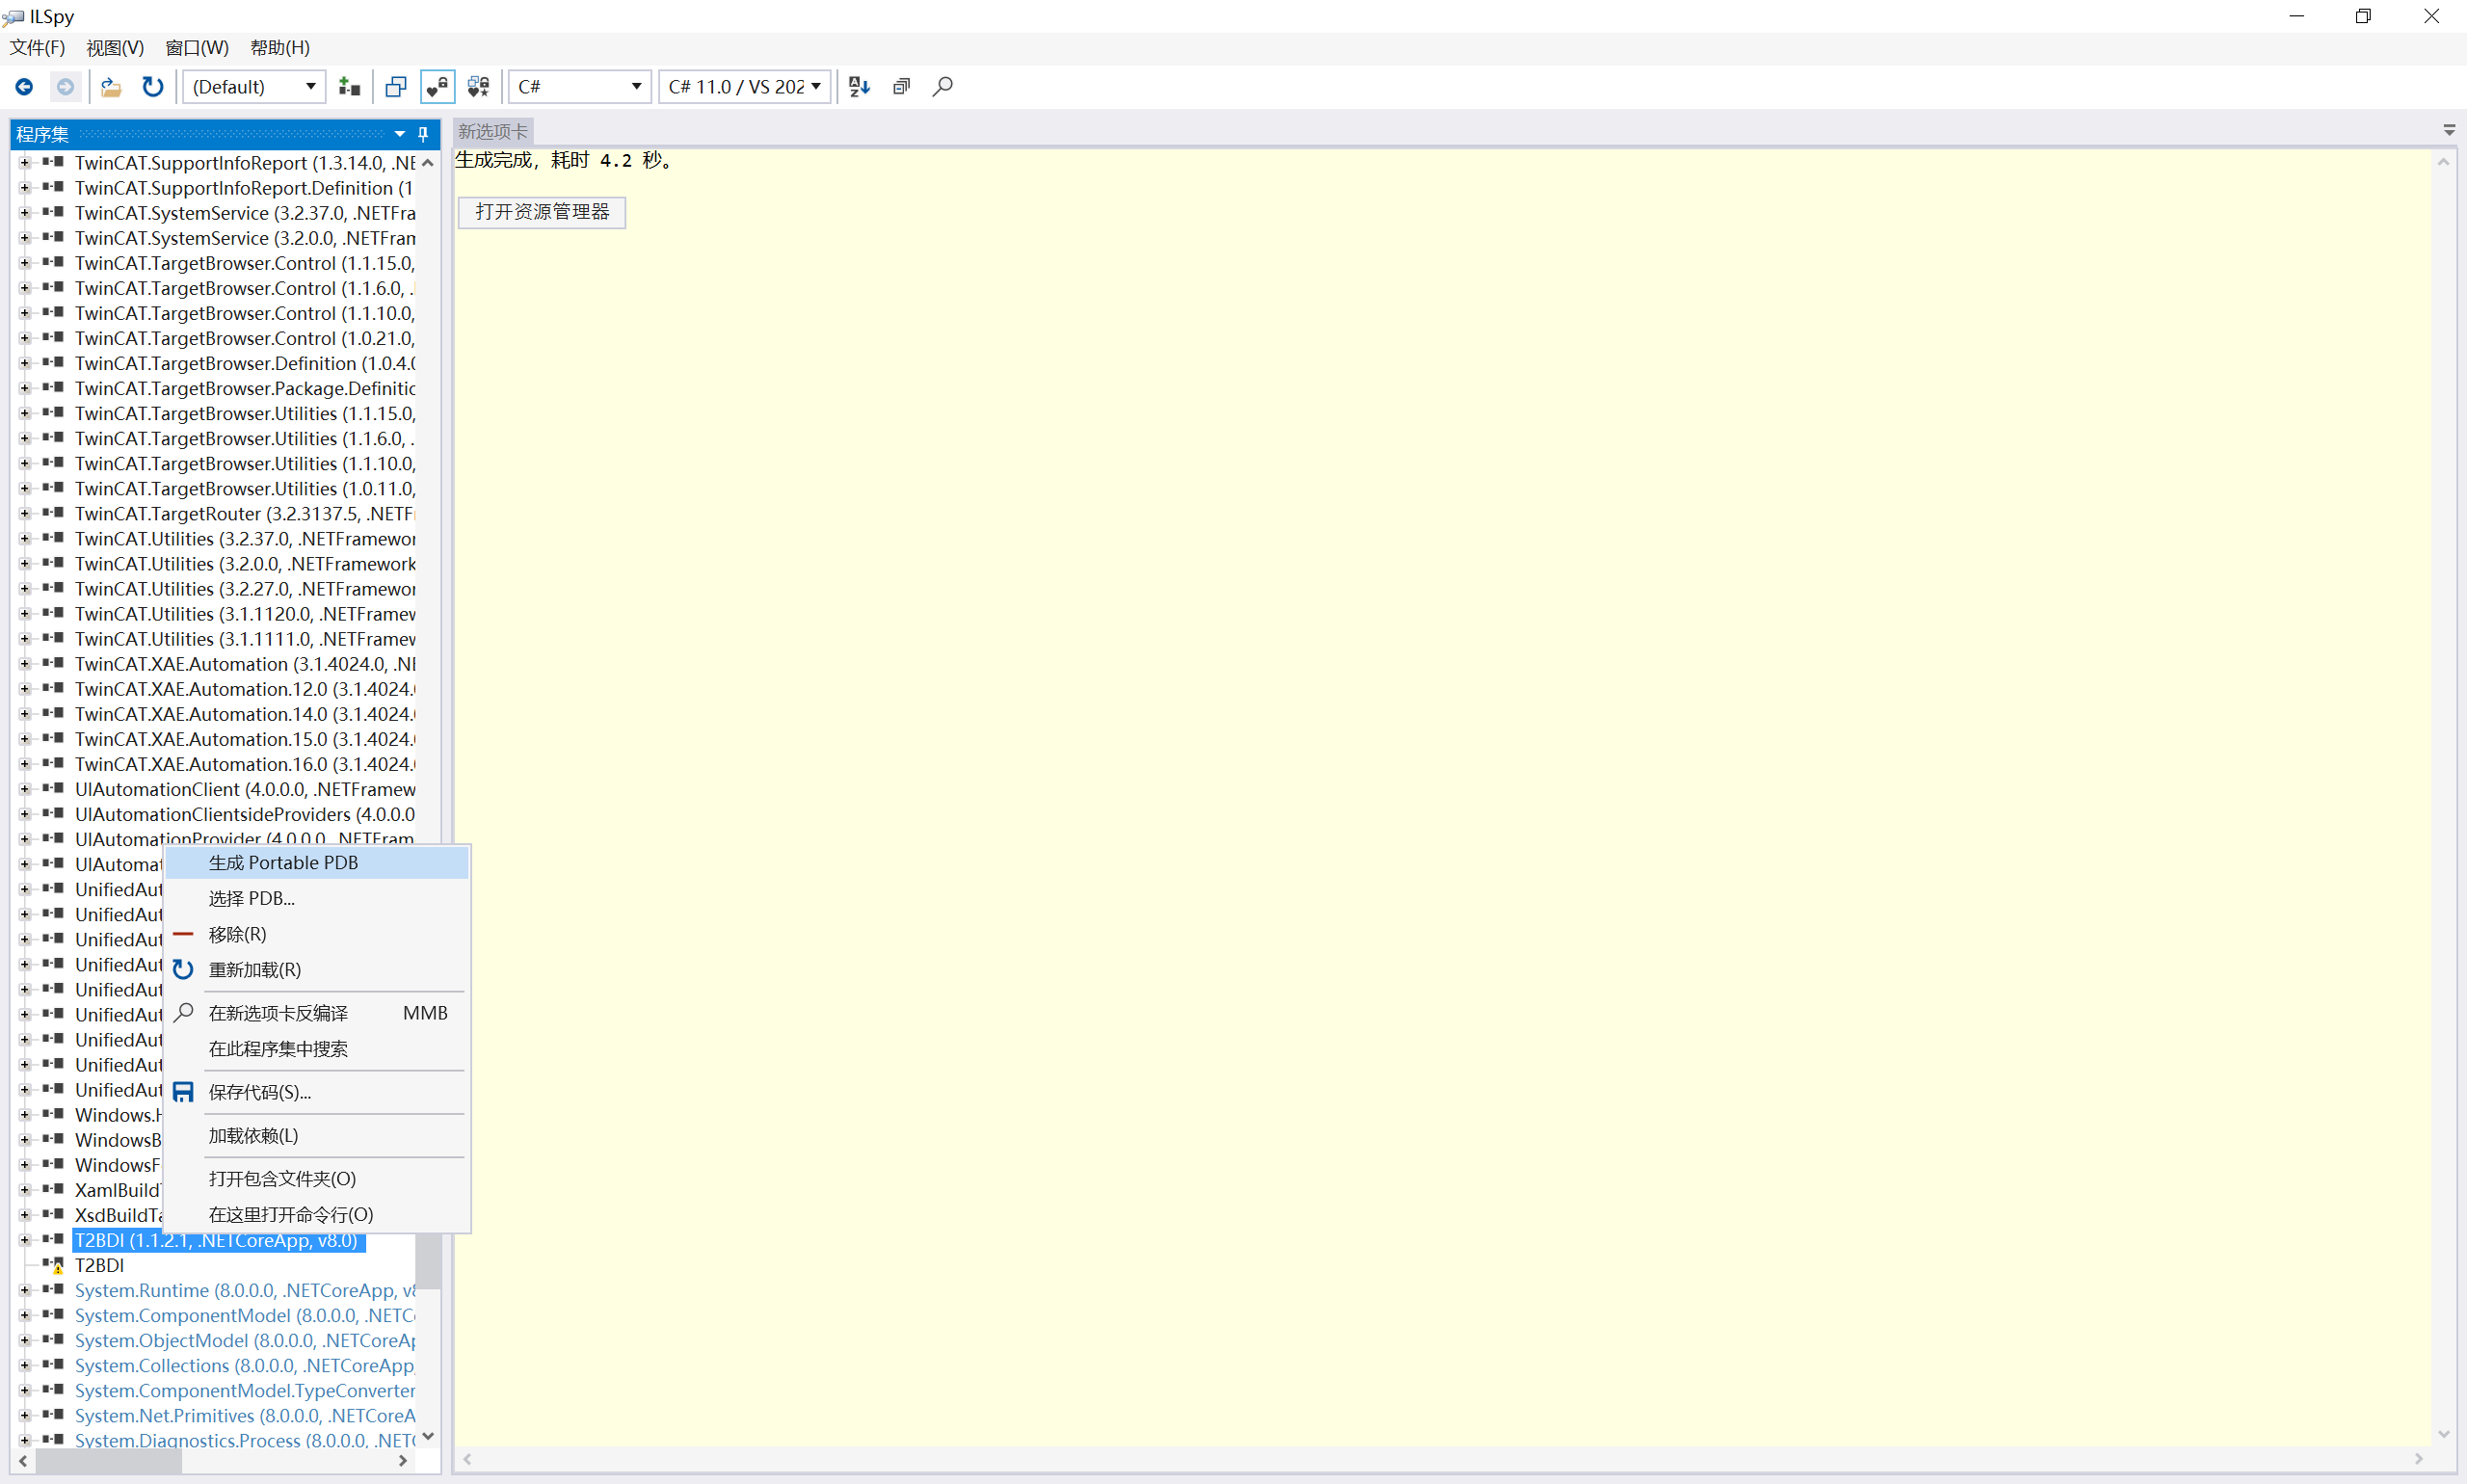Click the assembly list vertical scrollbar thumb
2467x1484 pixels.
428,1260
